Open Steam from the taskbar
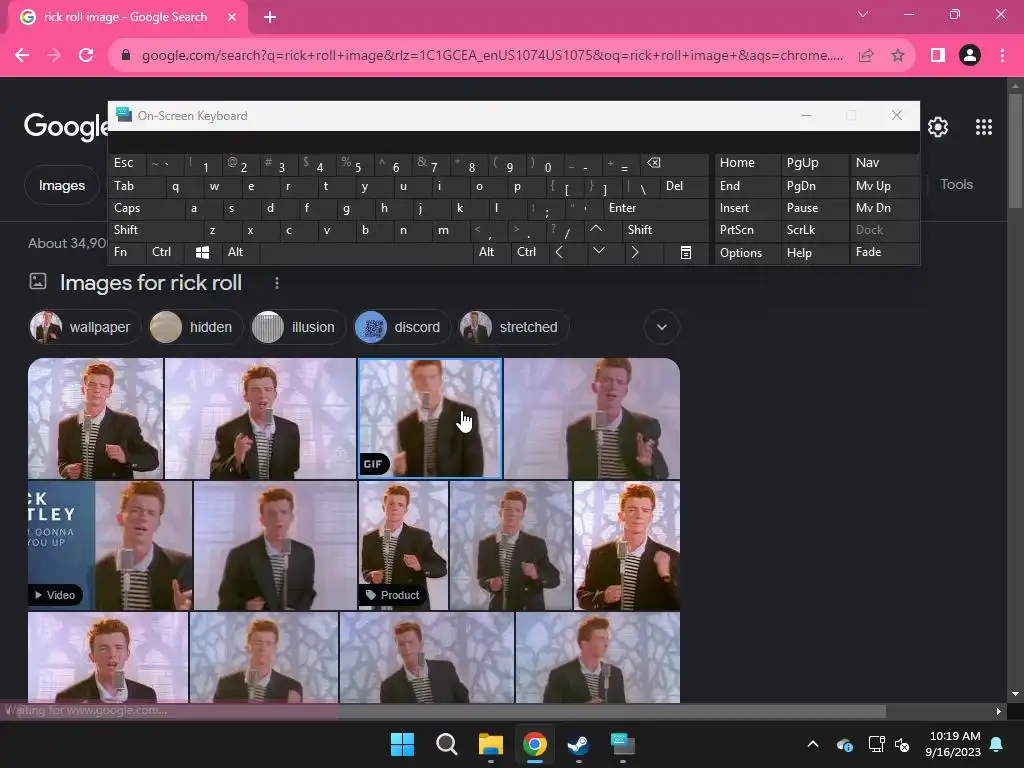The width and height of the screenshot is (1024, 768). click(579, 744)
